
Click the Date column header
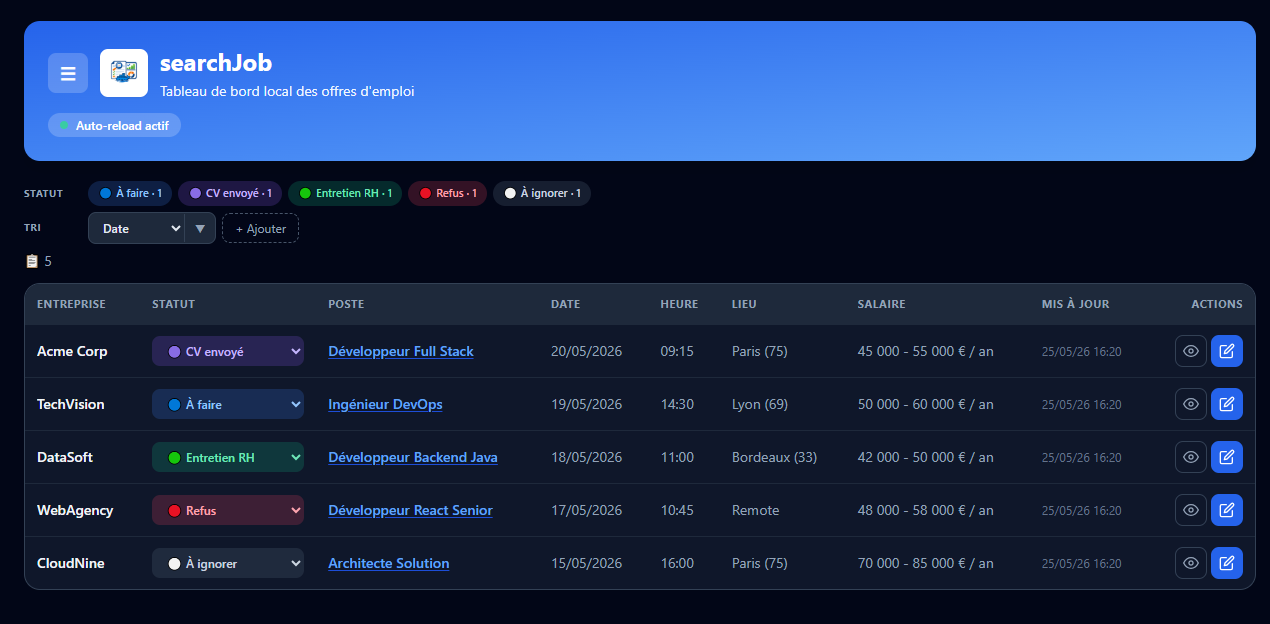point(565,304)
